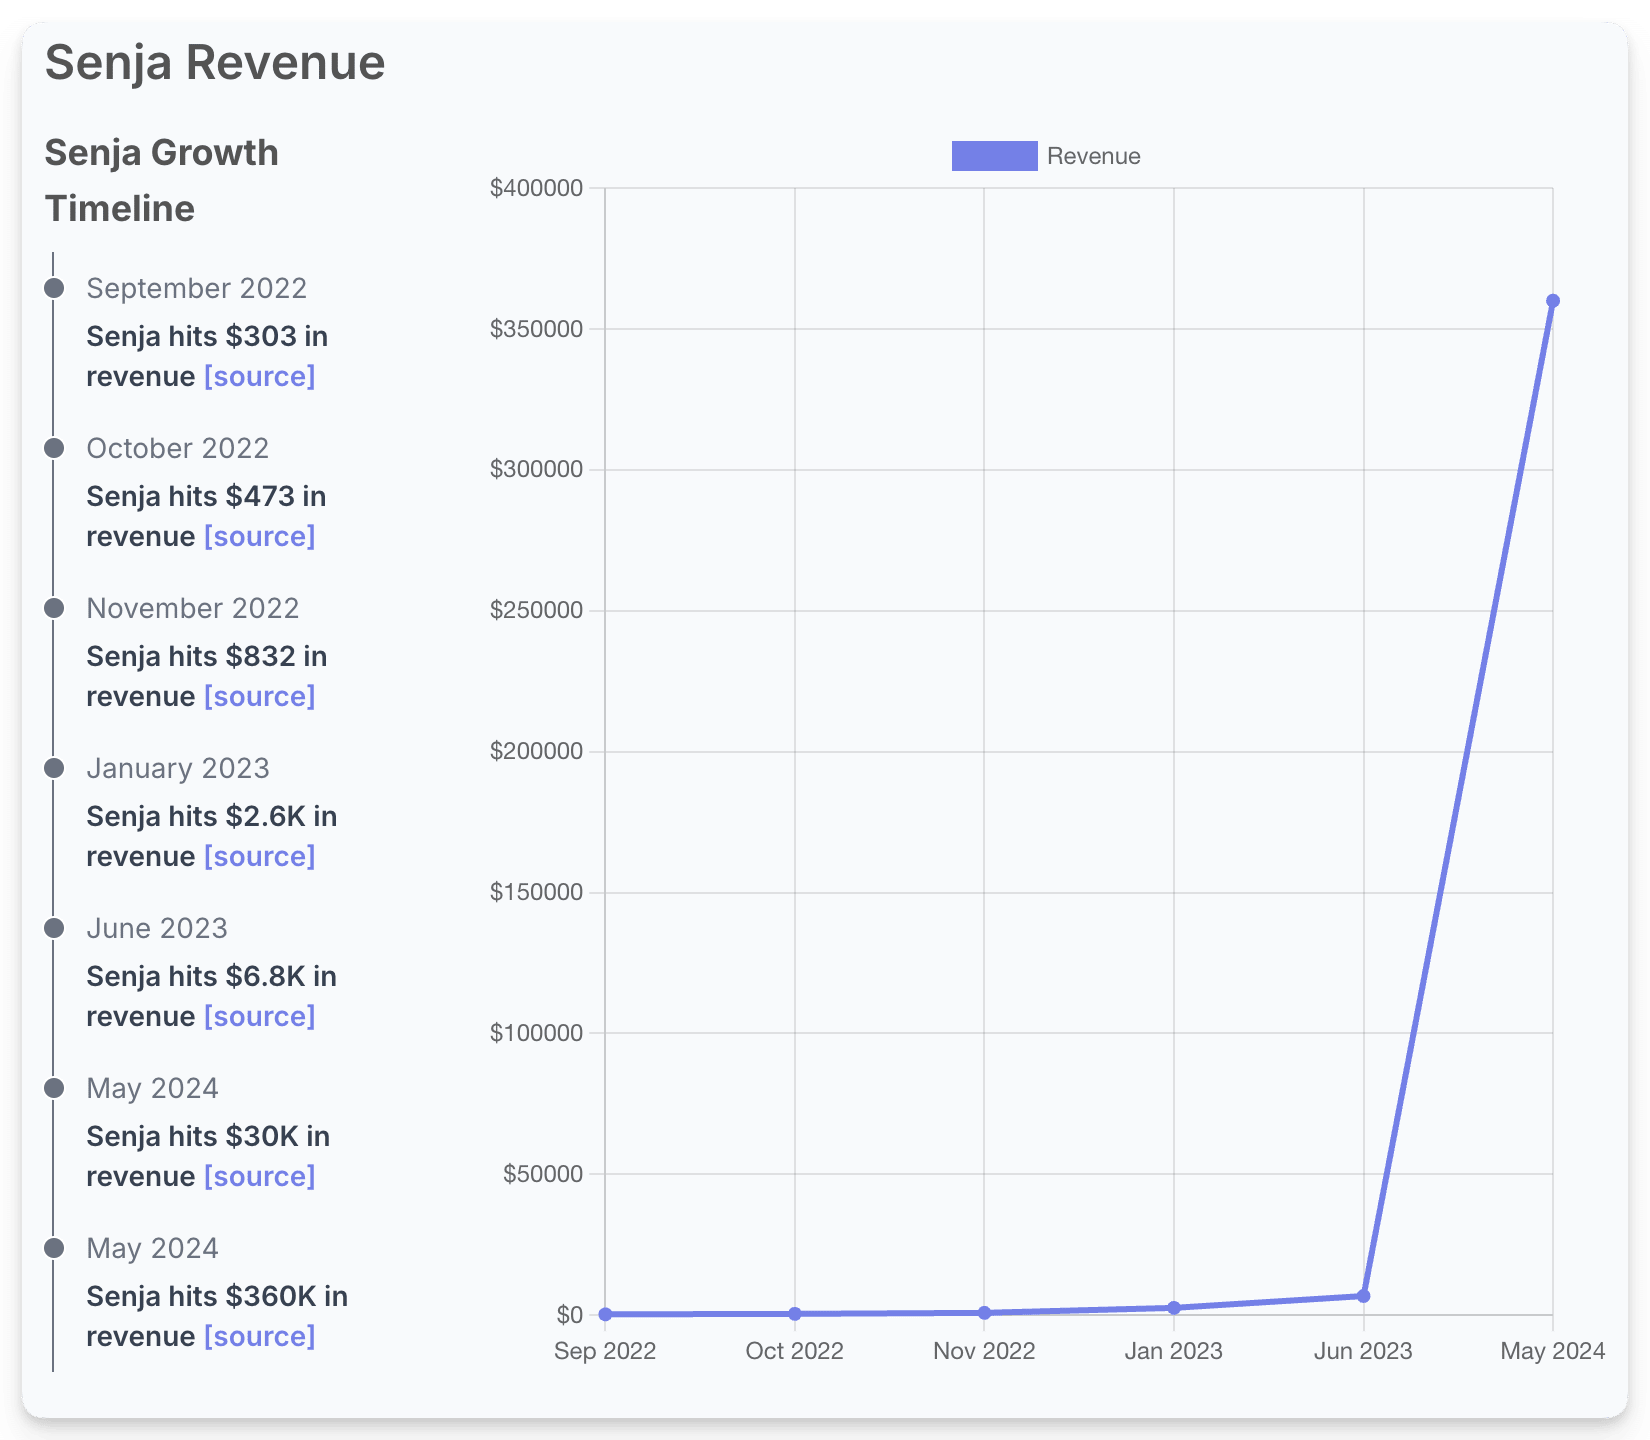Click the $350000 y-axis label
The image size is (1650, 1440).
pos(536,329)
